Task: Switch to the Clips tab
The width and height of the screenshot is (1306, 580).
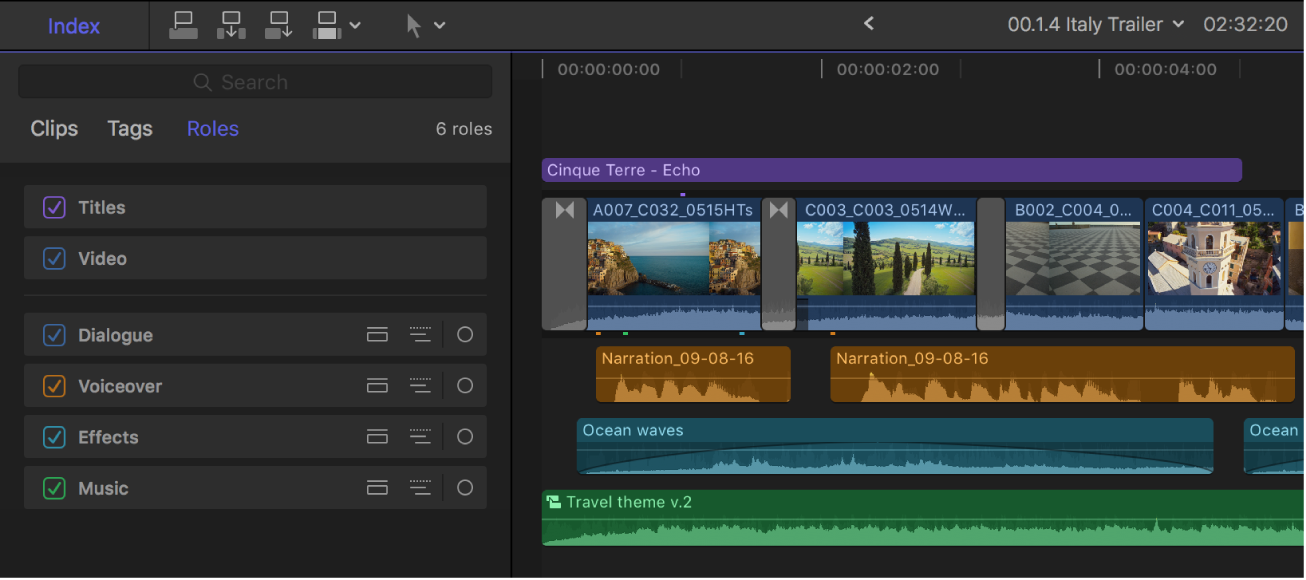Action: [54, 128]
